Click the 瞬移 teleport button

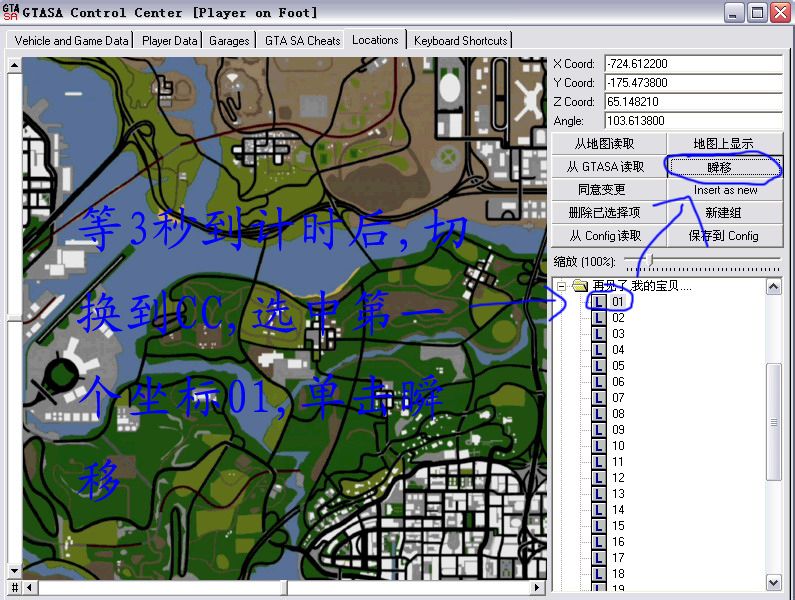point(725,166)
